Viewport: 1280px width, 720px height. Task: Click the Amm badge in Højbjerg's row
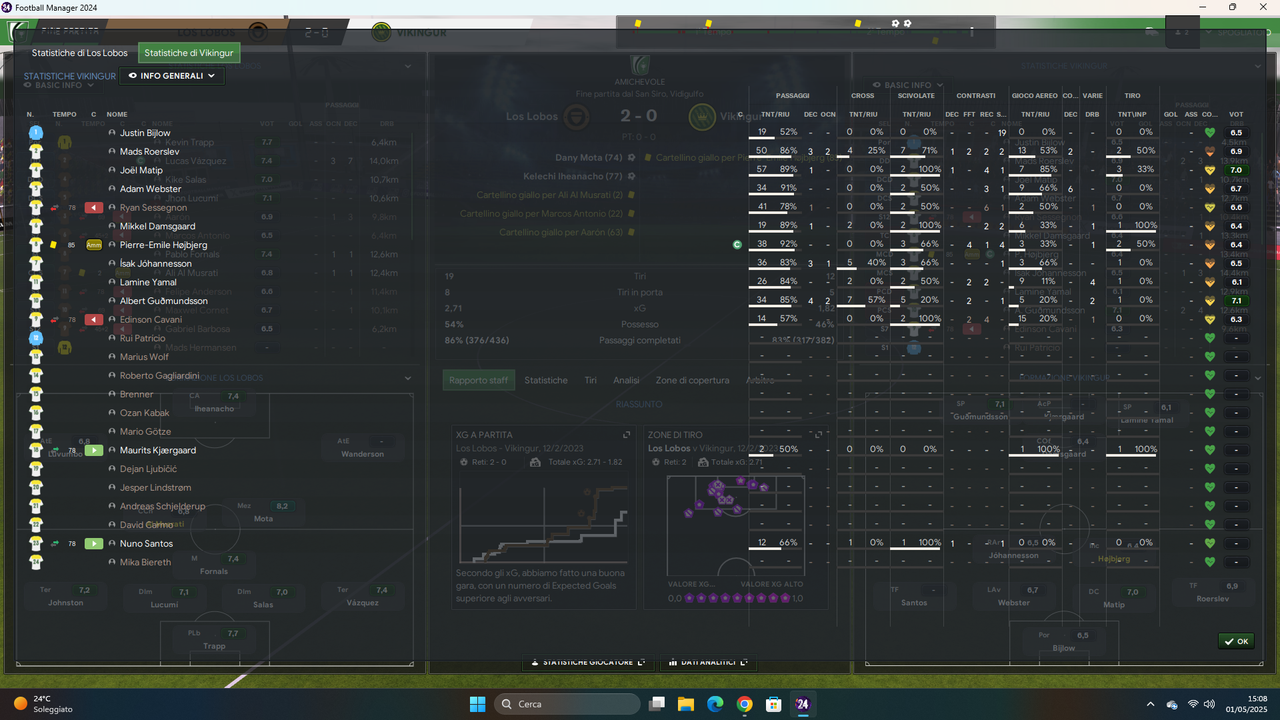pyautogui.click(x=94, y=245)
